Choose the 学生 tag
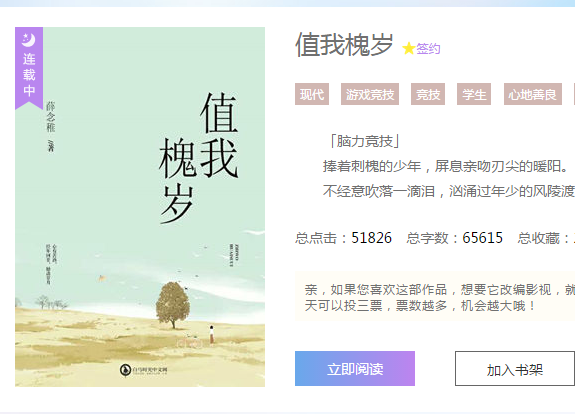The width and height of the screenshot is (575, 414). [474, 94]
